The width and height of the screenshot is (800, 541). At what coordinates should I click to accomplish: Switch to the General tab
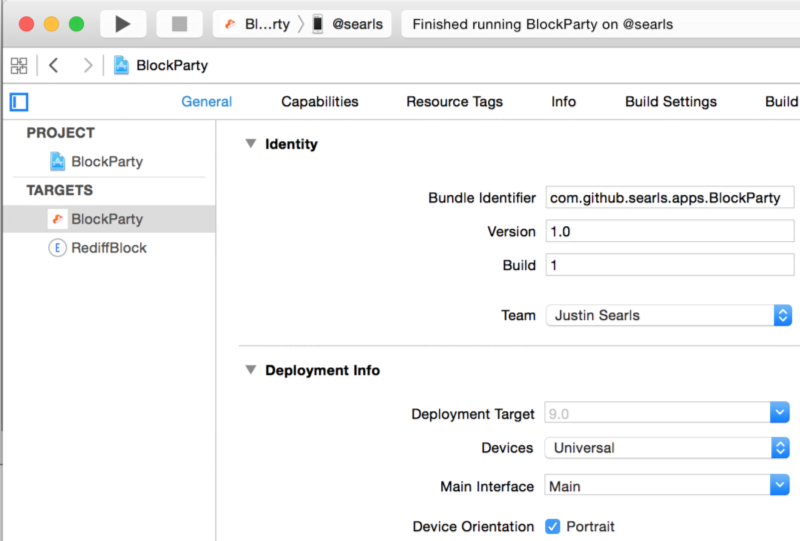point(207,102)
